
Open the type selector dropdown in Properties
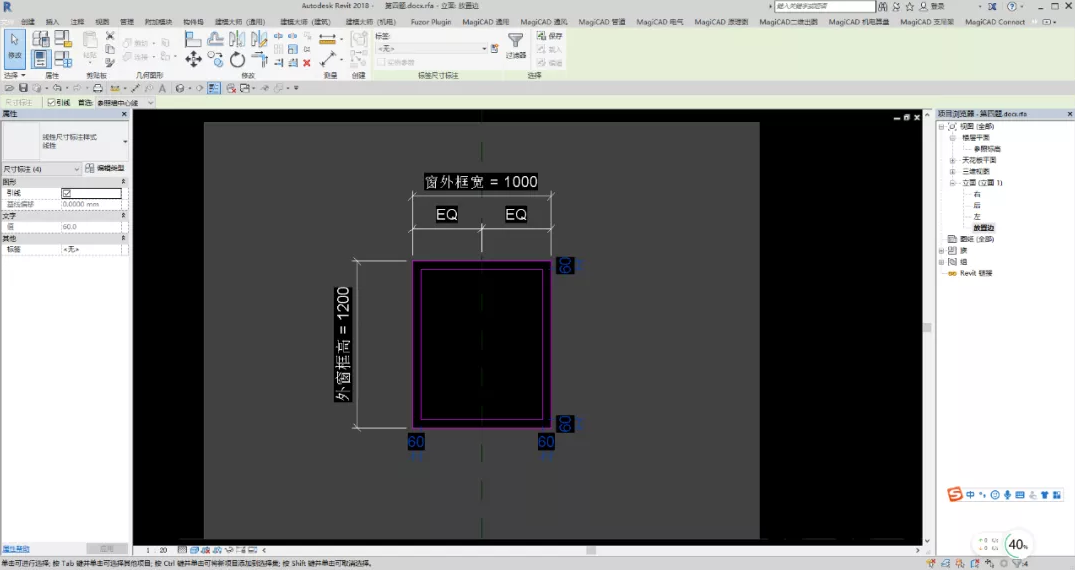[65, 141]
